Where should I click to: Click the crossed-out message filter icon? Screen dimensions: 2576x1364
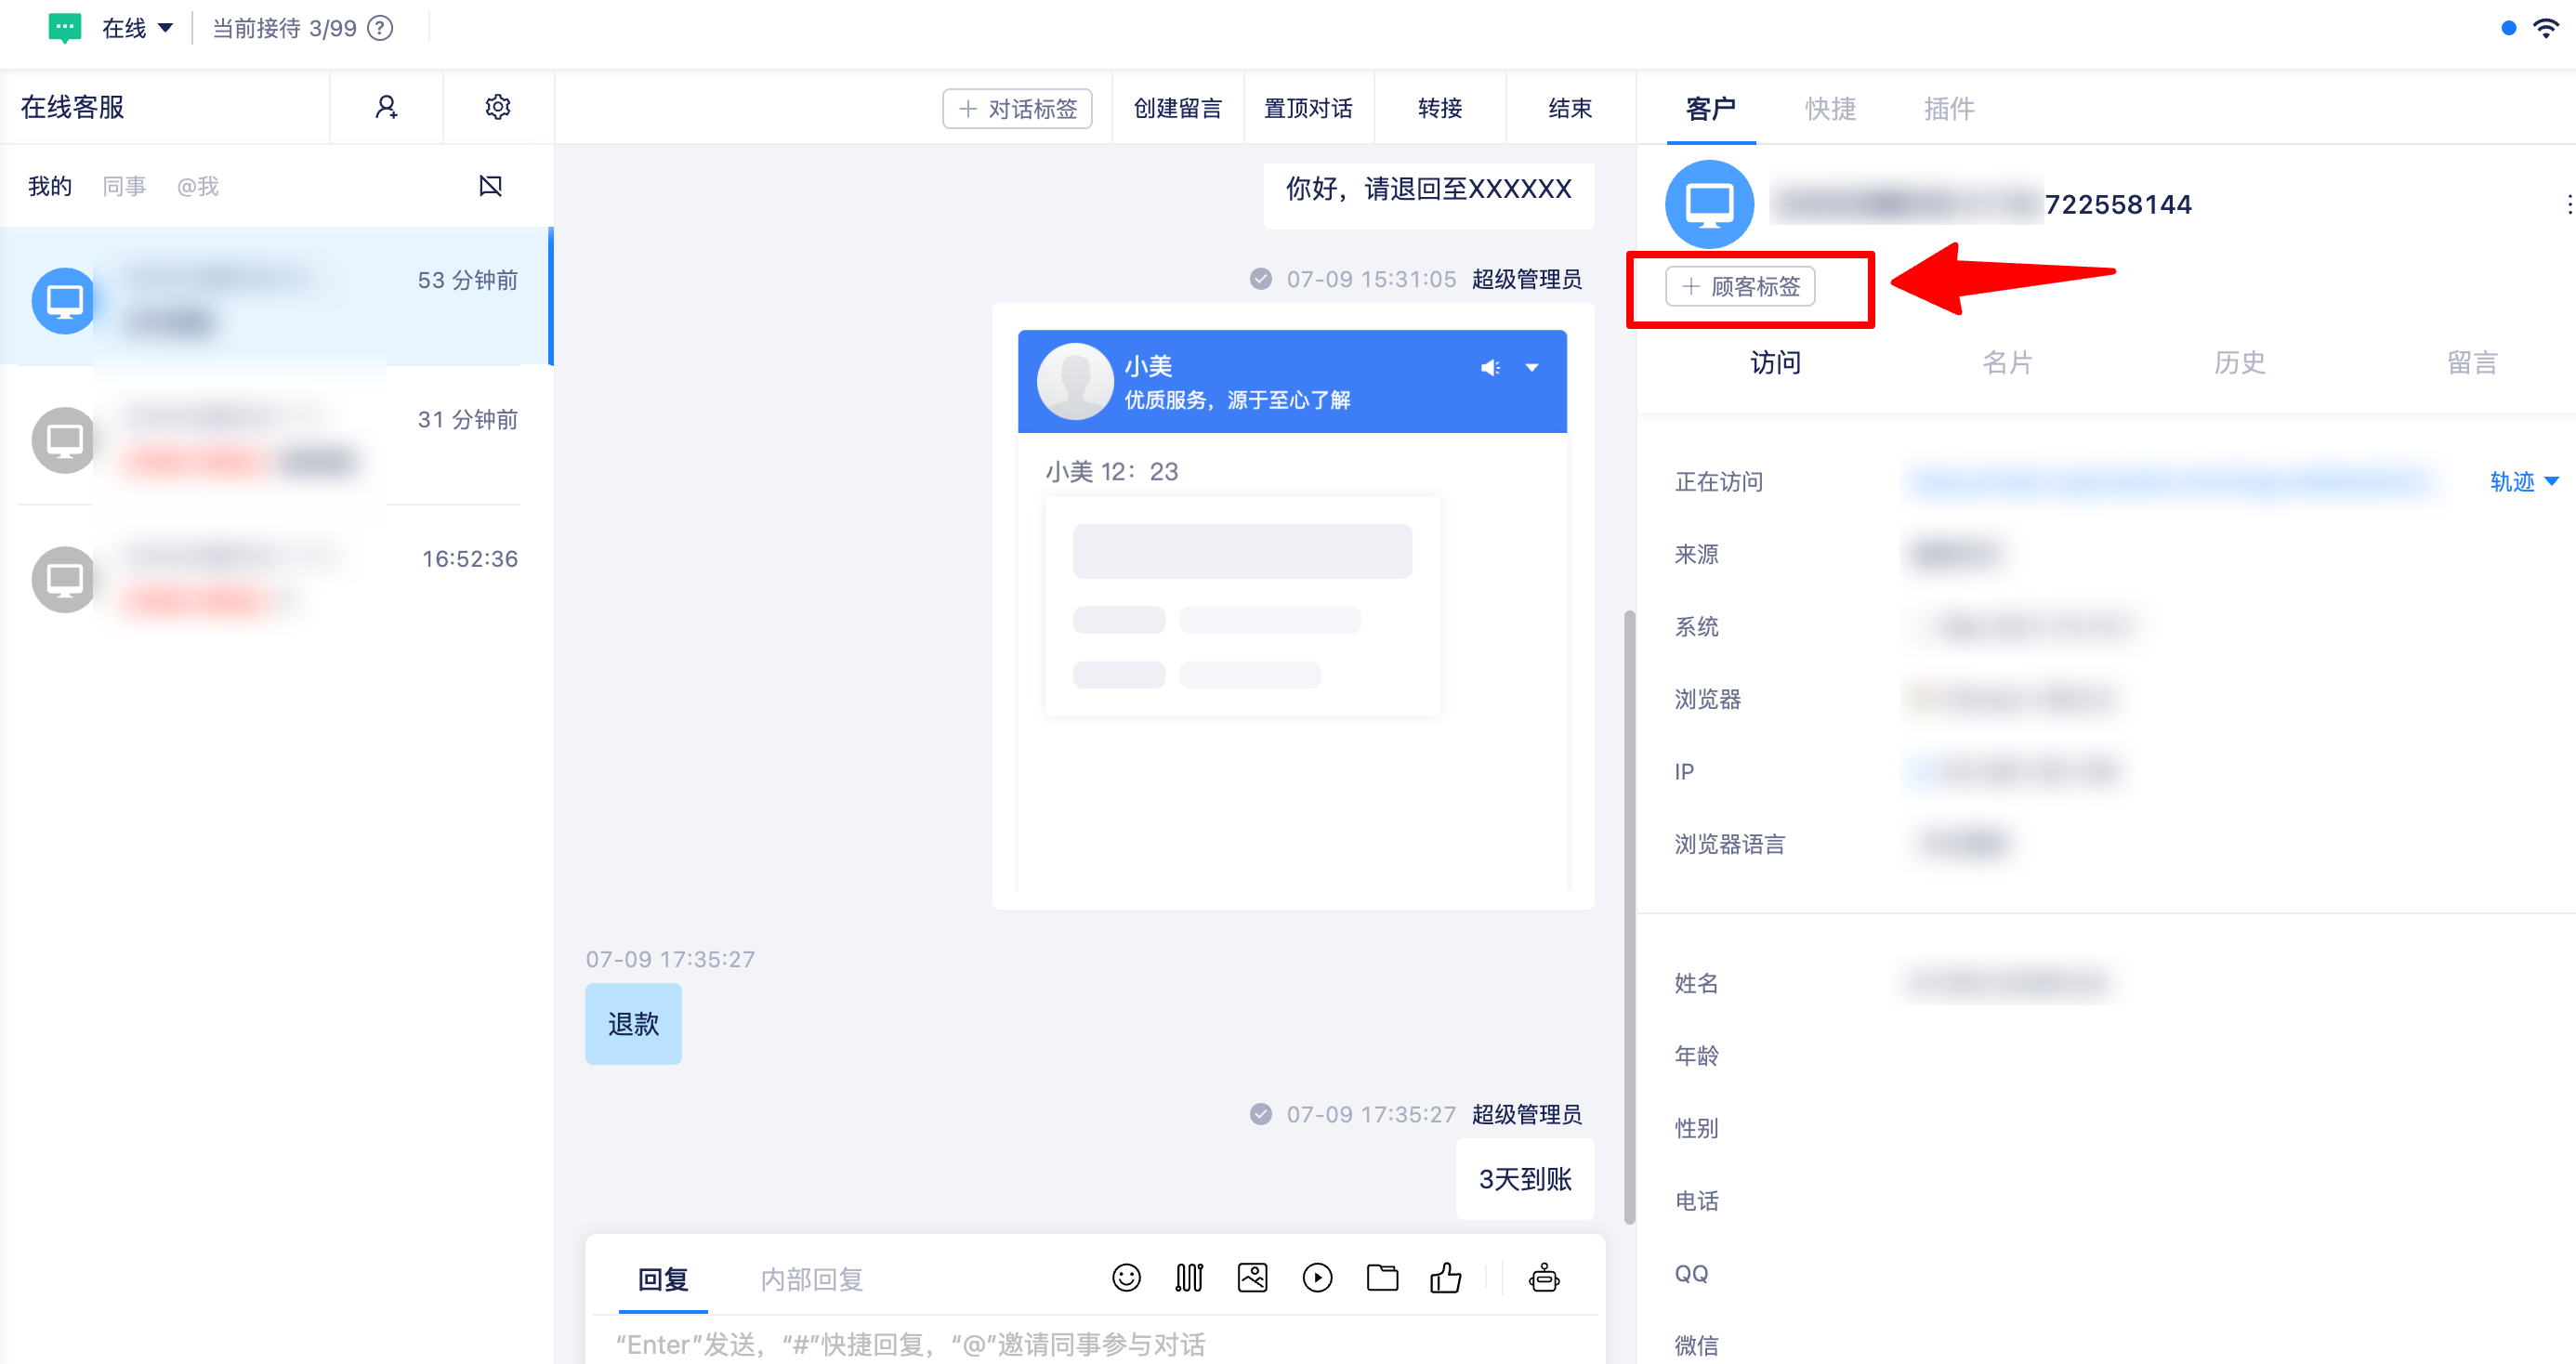(490, 186)
